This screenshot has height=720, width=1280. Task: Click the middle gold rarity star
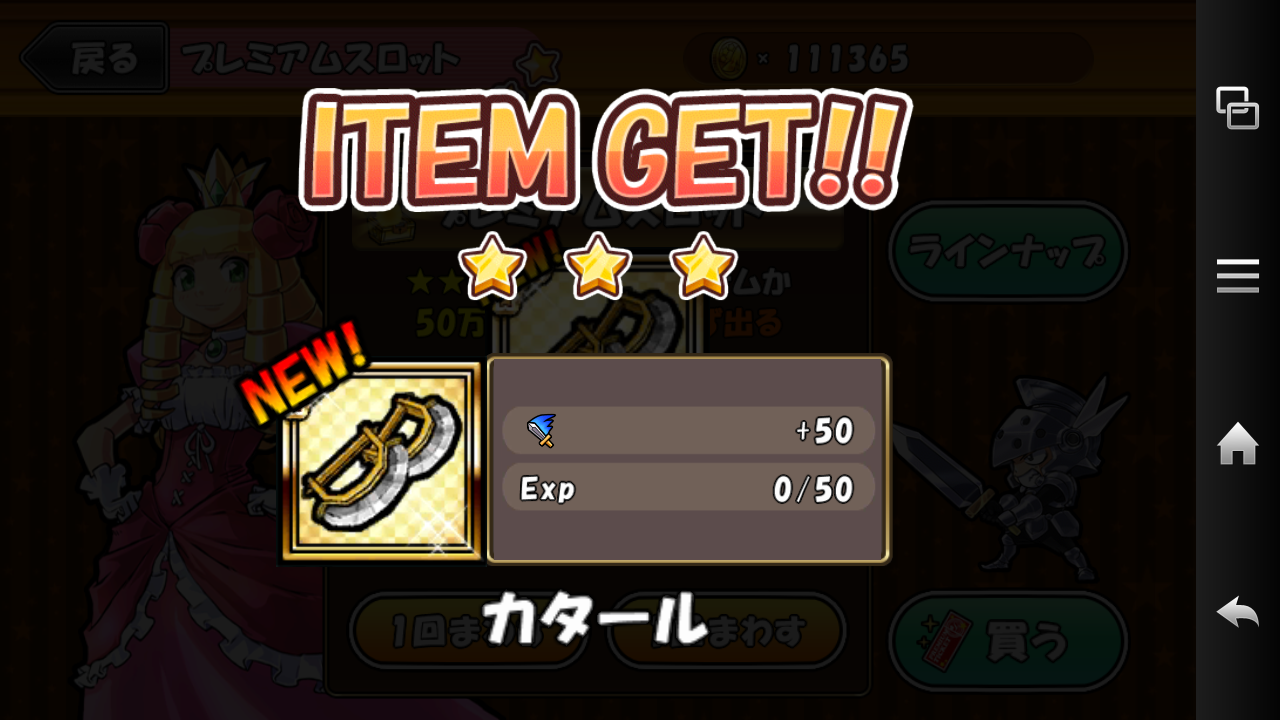[x=597, y=265]
